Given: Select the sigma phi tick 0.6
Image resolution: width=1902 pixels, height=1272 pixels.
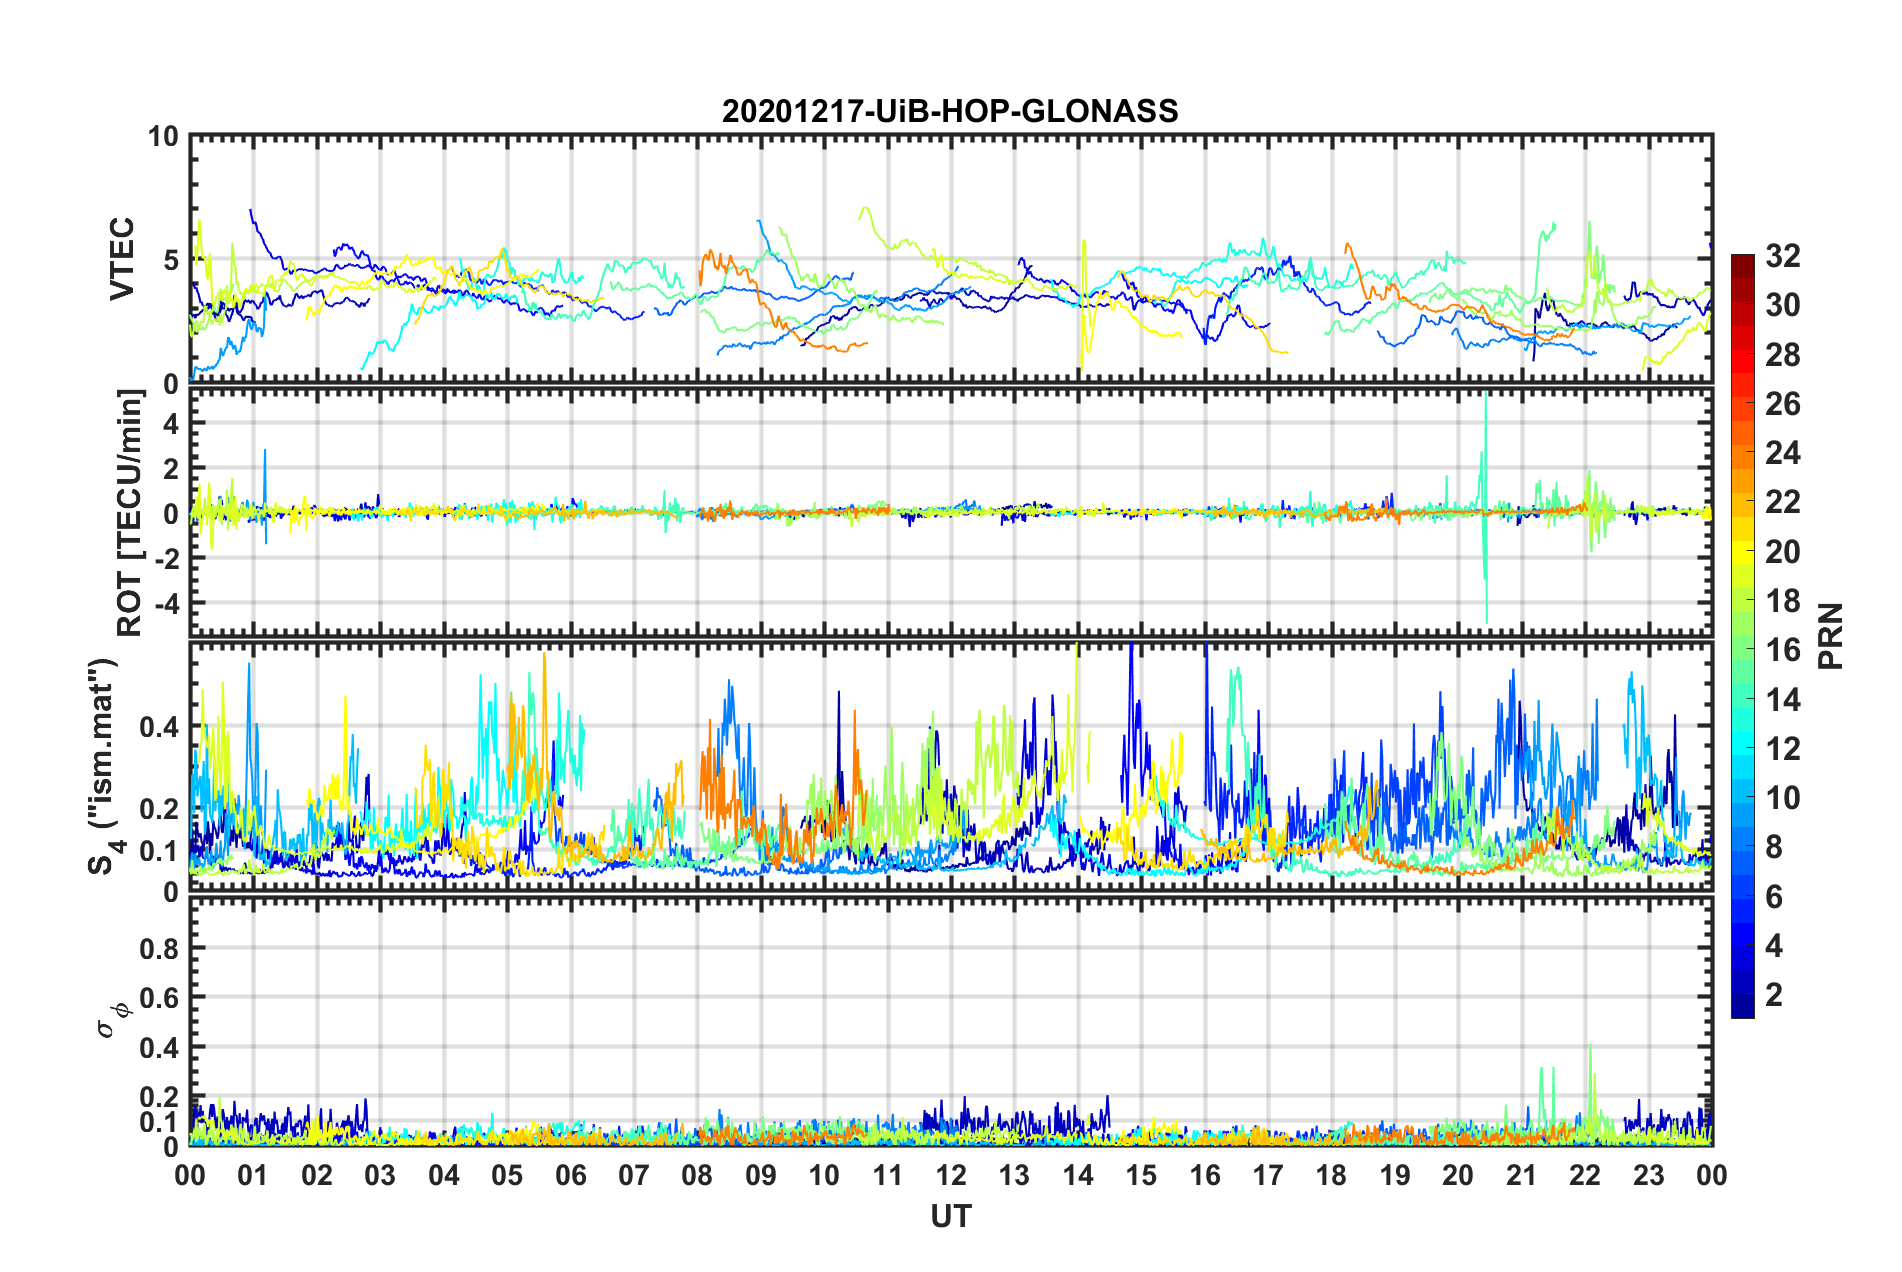Looking at the screenshot, I should 157,998.
